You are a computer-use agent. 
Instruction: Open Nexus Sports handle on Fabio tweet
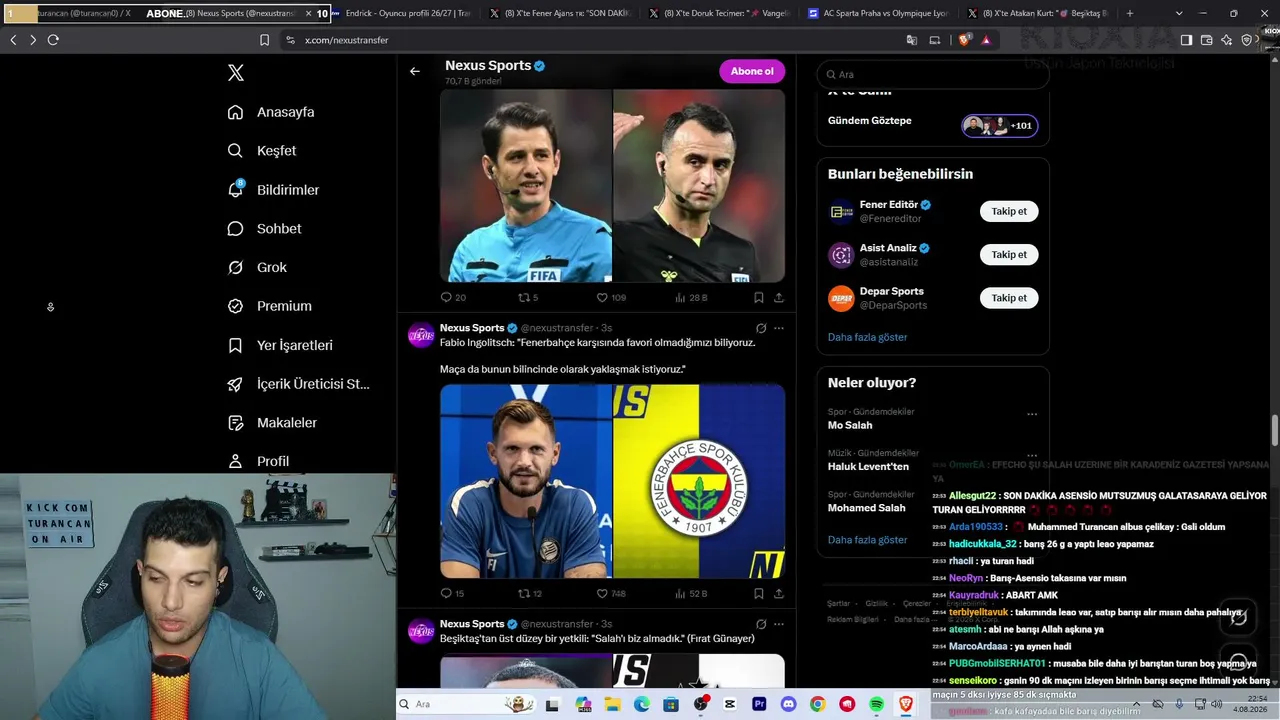(557, 328)
